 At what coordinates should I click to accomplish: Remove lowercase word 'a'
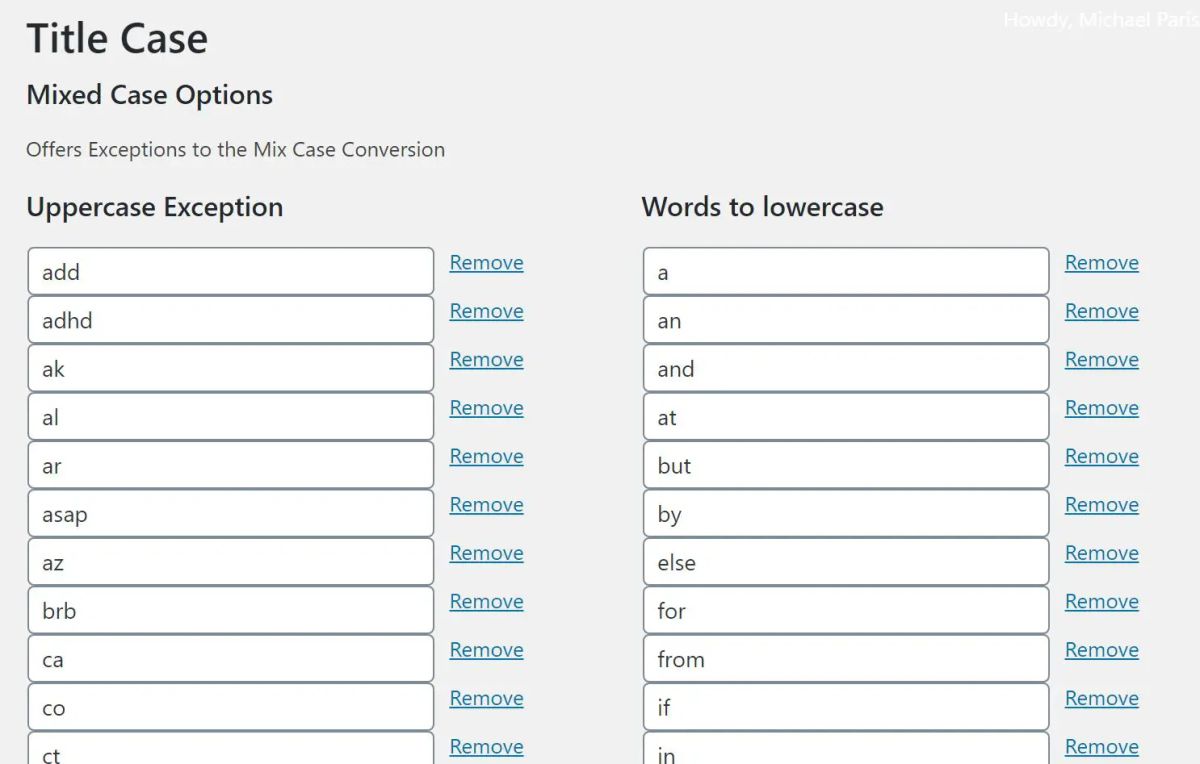click(1101, 263)
